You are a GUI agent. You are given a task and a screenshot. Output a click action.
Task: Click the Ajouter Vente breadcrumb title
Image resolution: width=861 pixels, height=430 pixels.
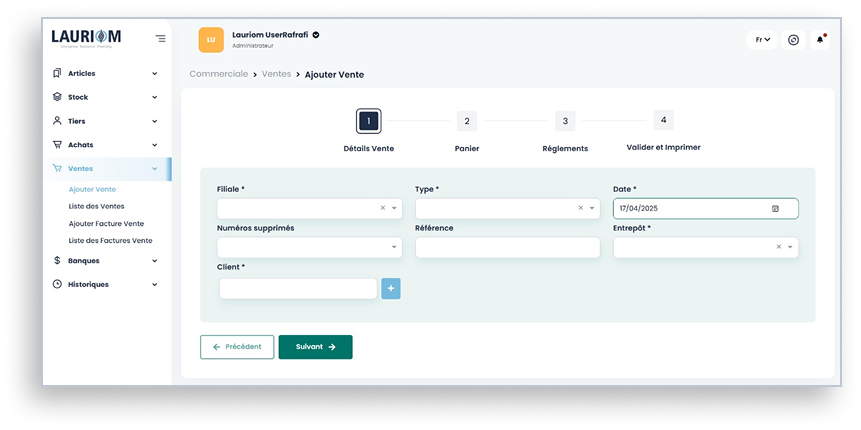click(334, 75)
